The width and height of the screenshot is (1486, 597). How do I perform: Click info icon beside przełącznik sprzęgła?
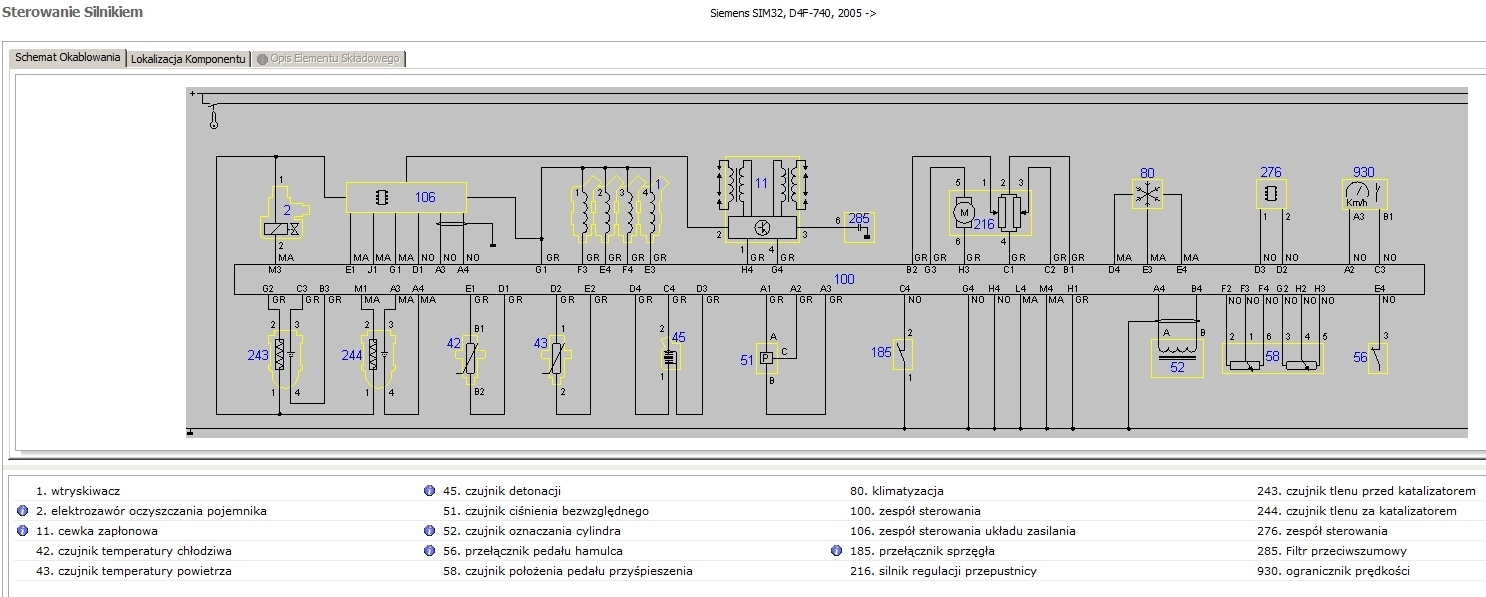click(x=836, y=551)
